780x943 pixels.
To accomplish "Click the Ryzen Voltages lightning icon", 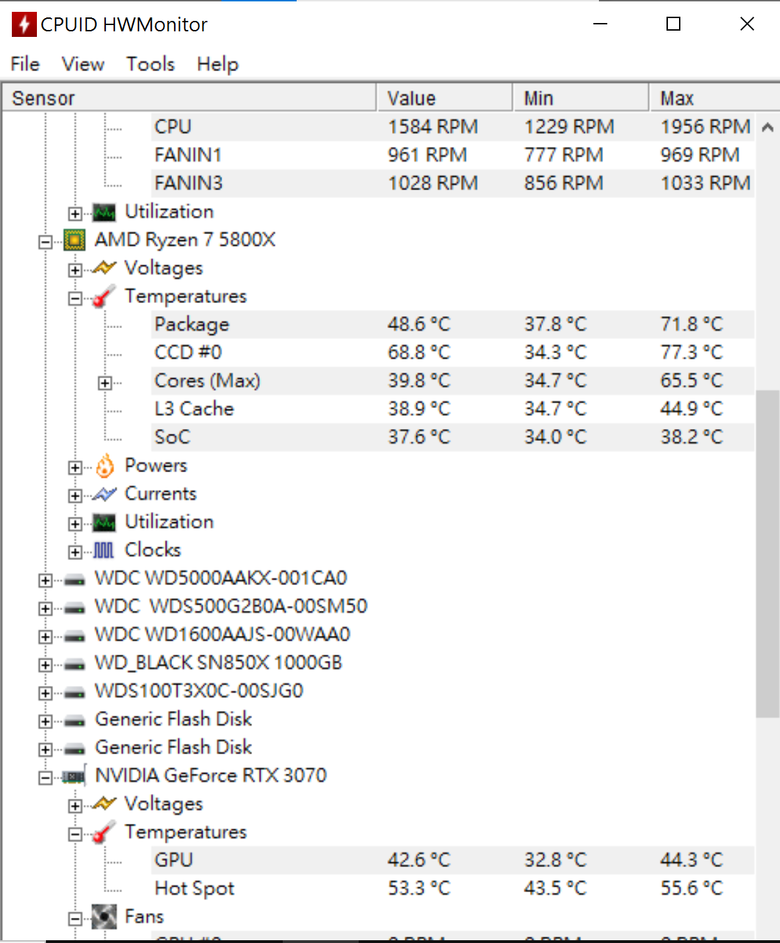I will [x=104, y=268].
